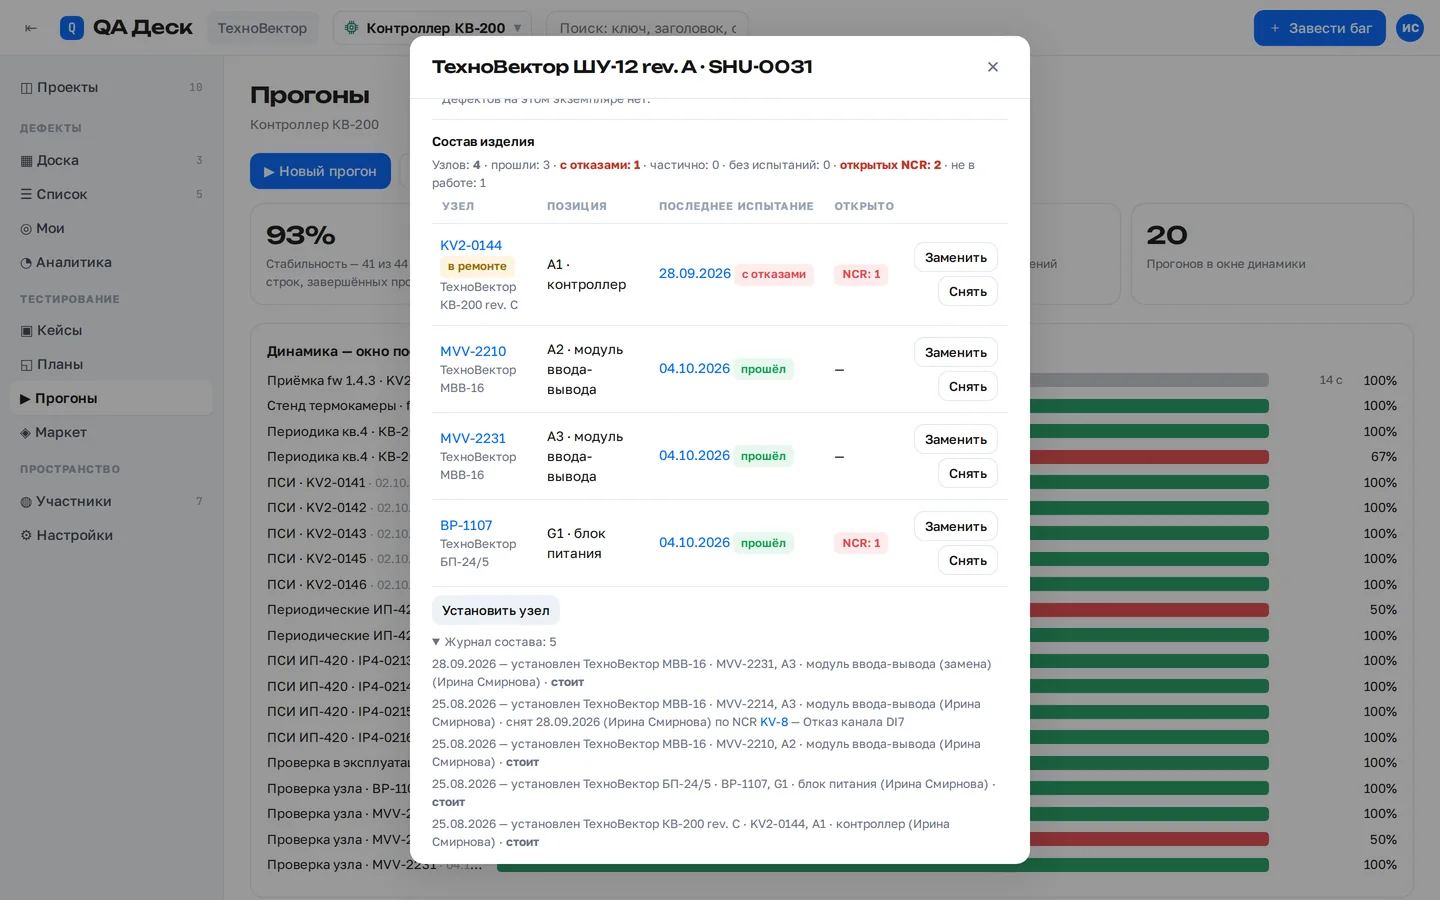Start a Новый прогон
This screenshot has height=900, width=1440.
320,171
